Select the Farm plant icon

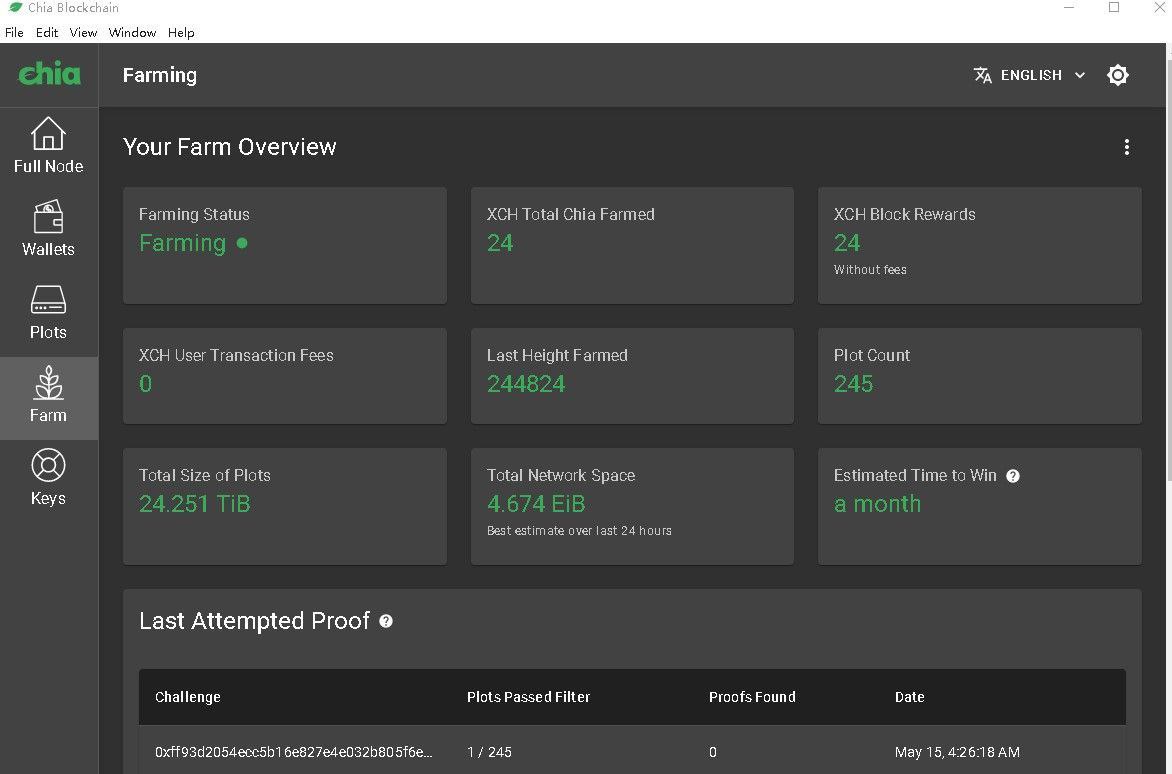(49, 383)
